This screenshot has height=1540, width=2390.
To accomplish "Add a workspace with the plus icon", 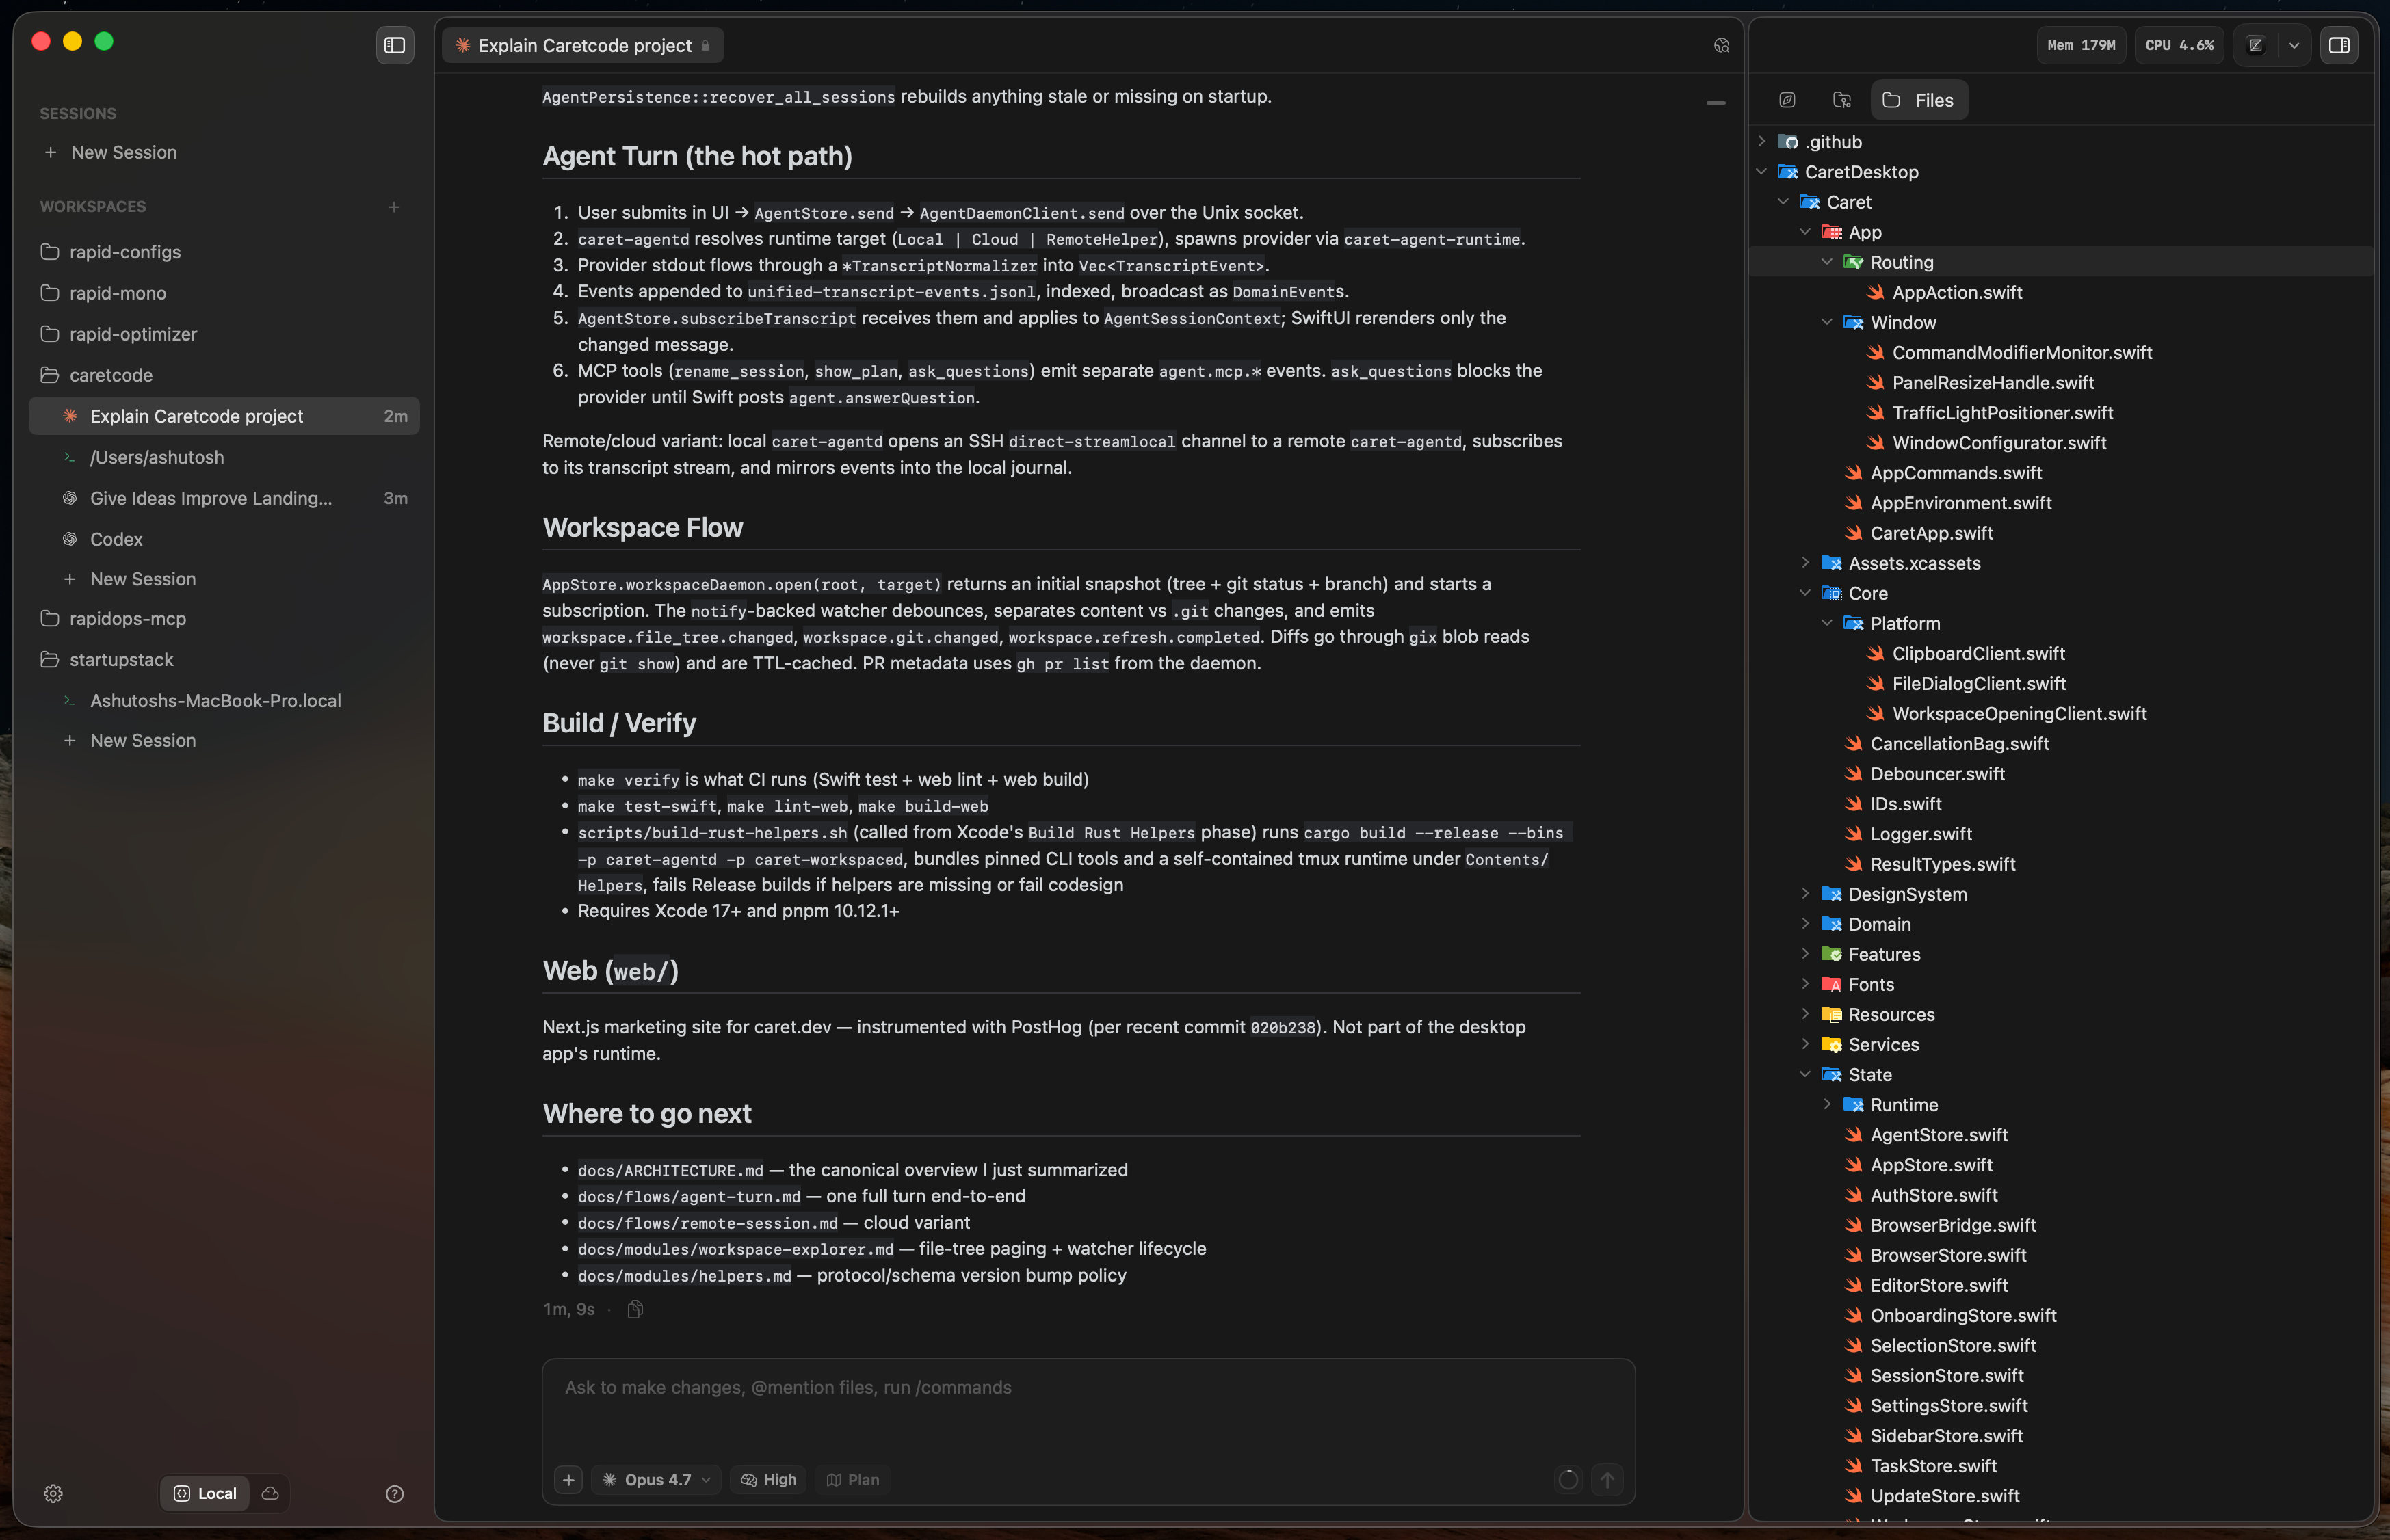I will pyautogui.click(x=394, y=207).
